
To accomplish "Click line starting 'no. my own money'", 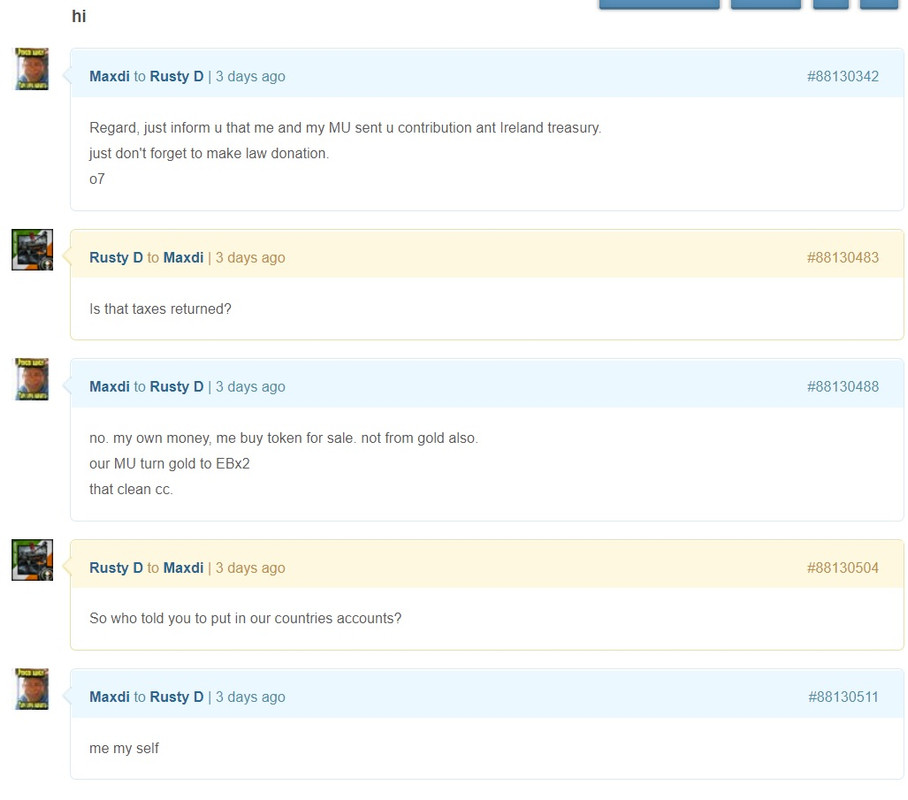I will [x=284, y=439].
